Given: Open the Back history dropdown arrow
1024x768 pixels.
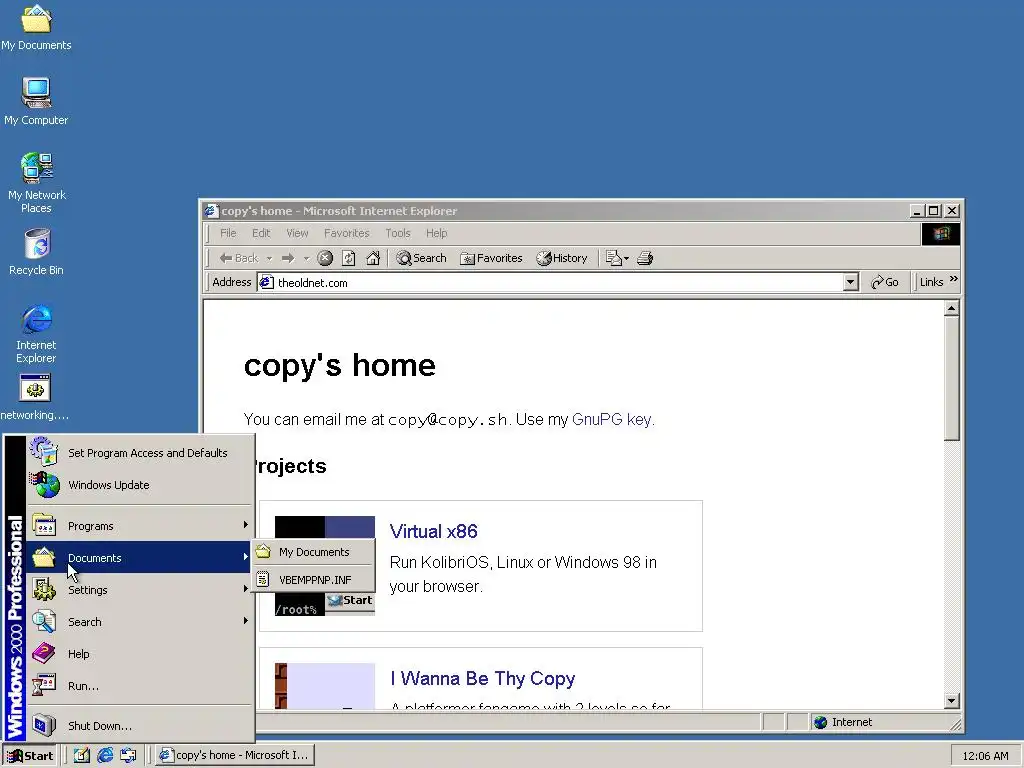Looking at the screenshot, I should pos(269,259).
